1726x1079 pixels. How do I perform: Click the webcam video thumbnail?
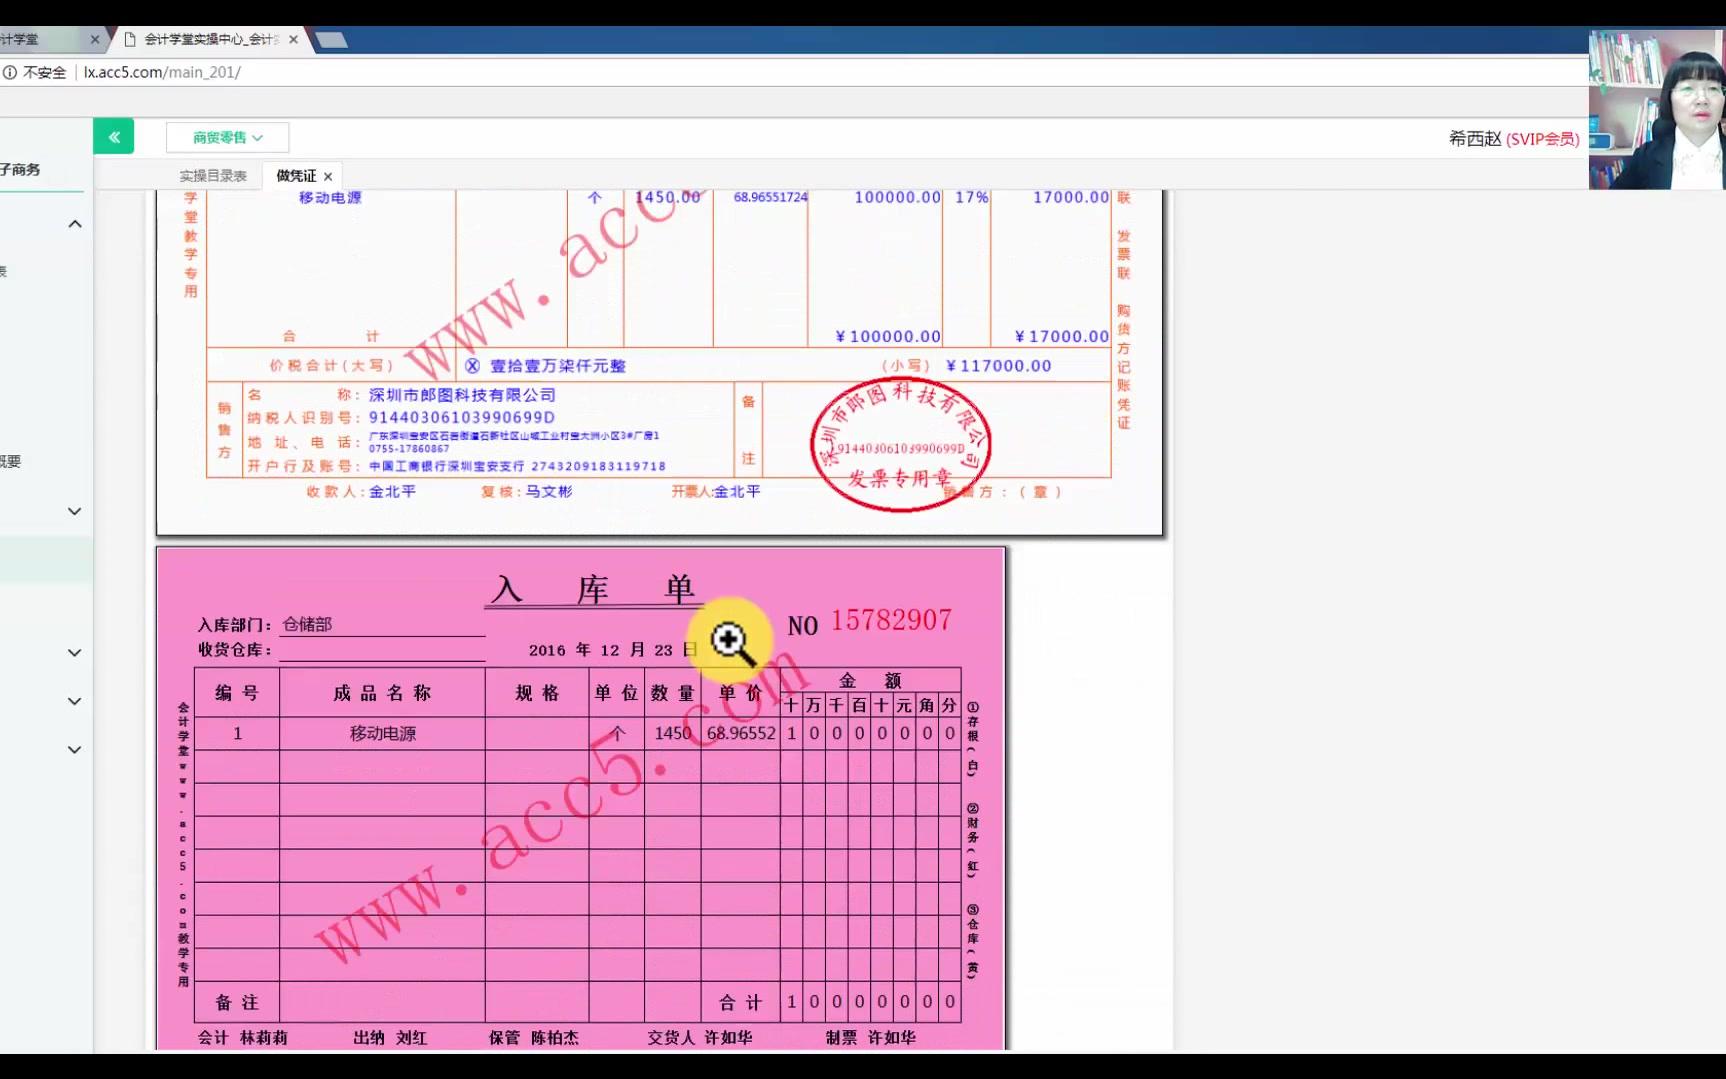click(1657, 109)
